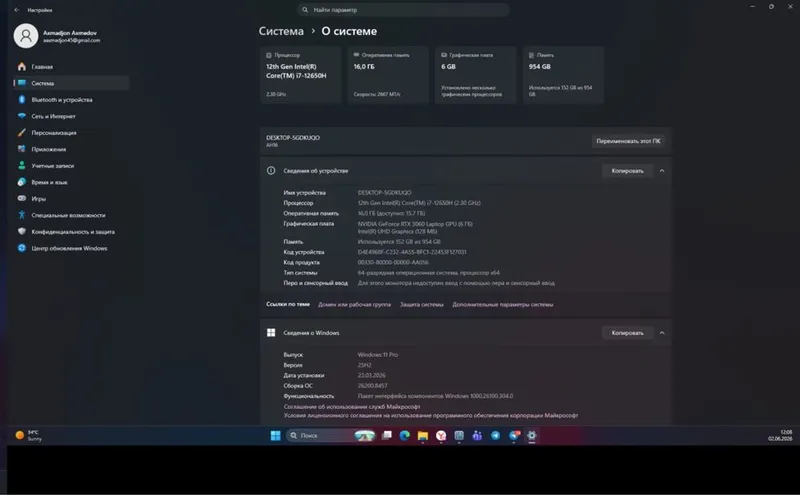The height and width of the screenshot is (495, 800).
Task: Open Конфиденциальность и защита settings
Action: point(71,232)
